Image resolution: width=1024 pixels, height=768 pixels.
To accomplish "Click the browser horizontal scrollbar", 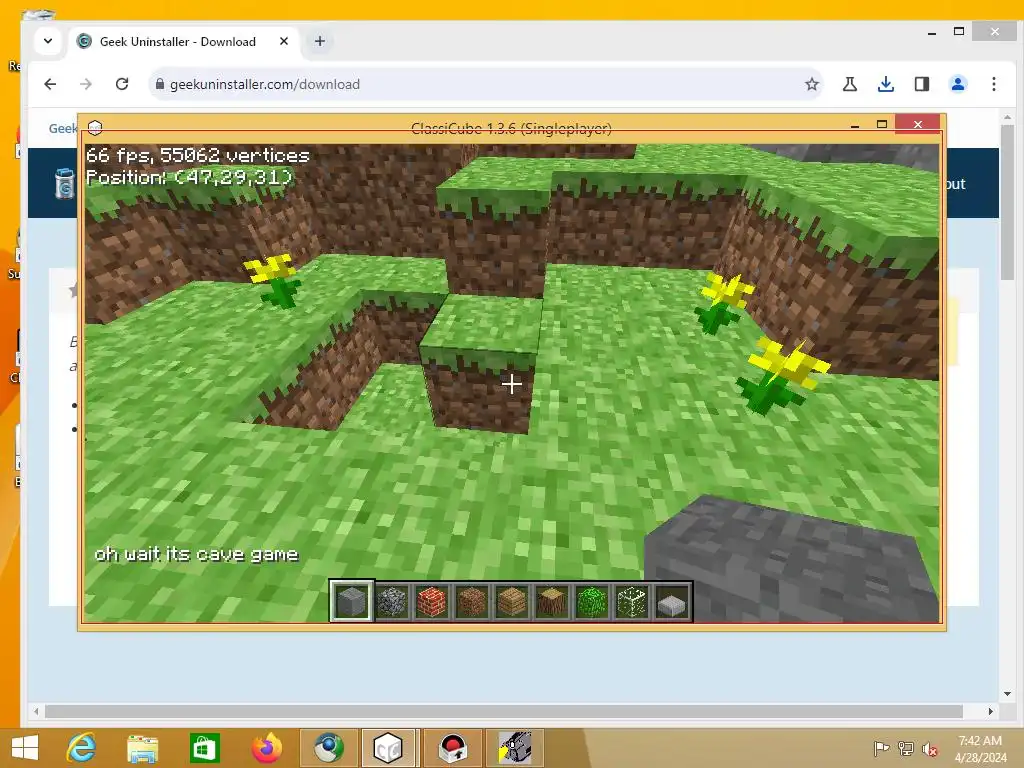I will pyautogui.click(x=504, y=711).
